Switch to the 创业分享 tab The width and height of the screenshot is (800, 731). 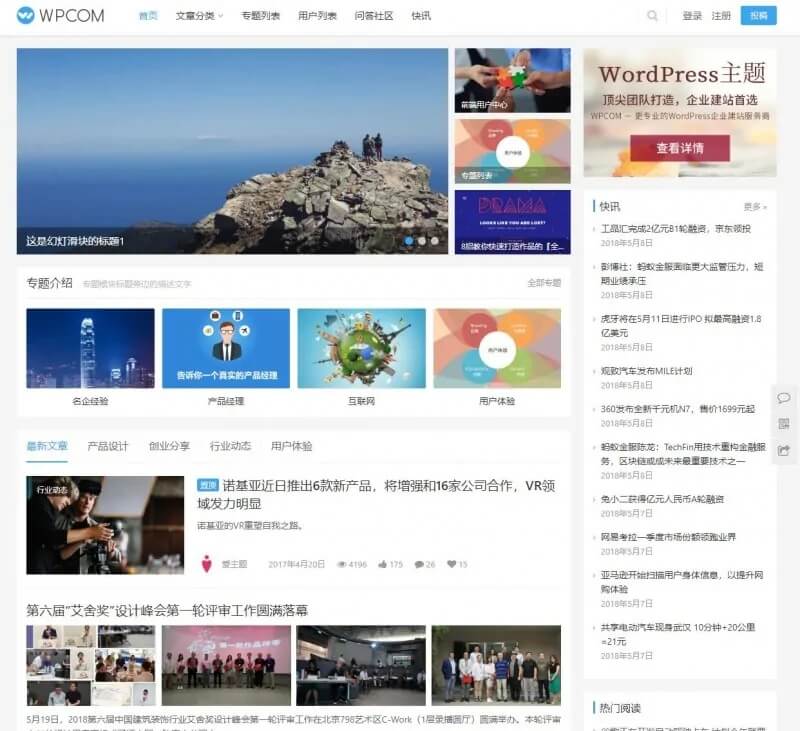169,446
